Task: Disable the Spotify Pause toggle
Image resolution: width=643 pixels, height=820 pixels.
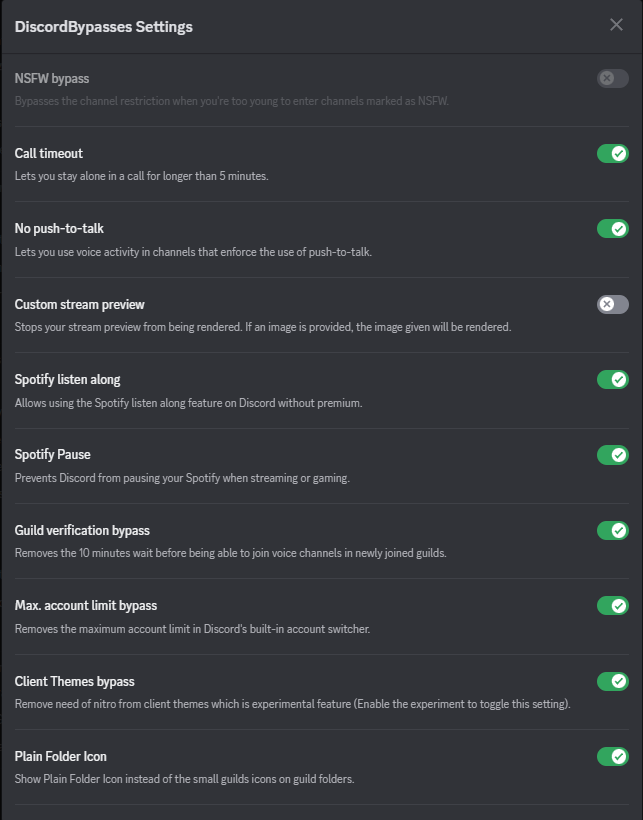Action: tap(613, 455)
